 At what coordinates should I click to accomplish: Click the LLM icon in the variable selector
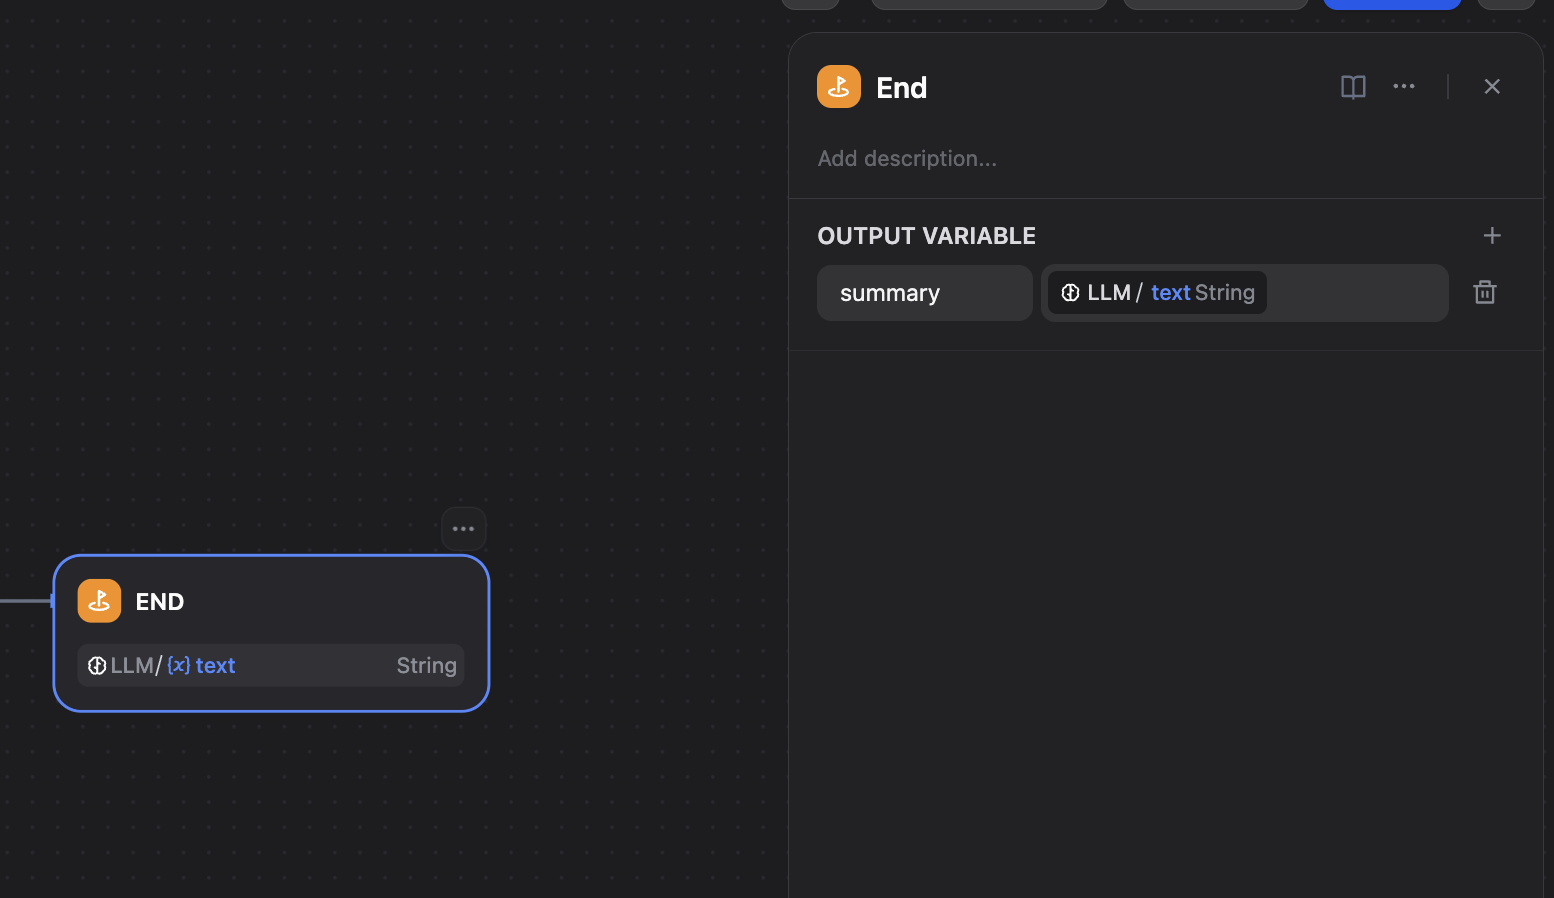coord(1070,293)
